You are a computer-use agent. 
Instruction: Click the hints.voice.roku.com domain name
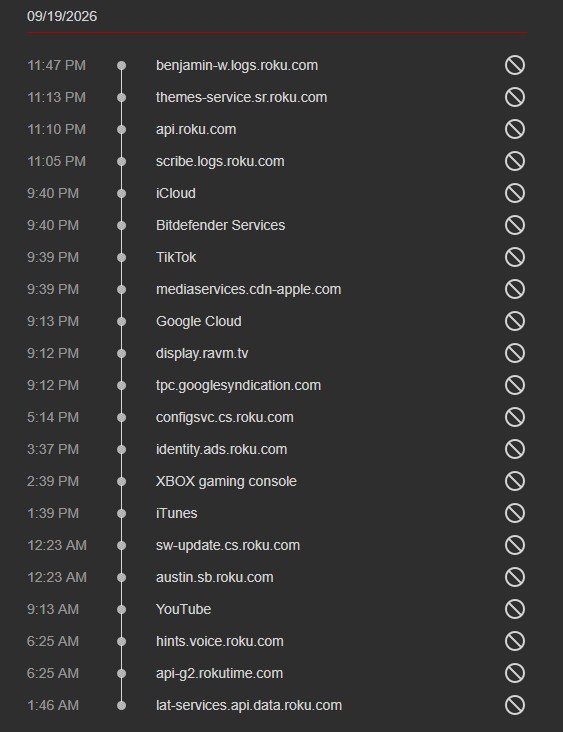(x=220, y=641)
